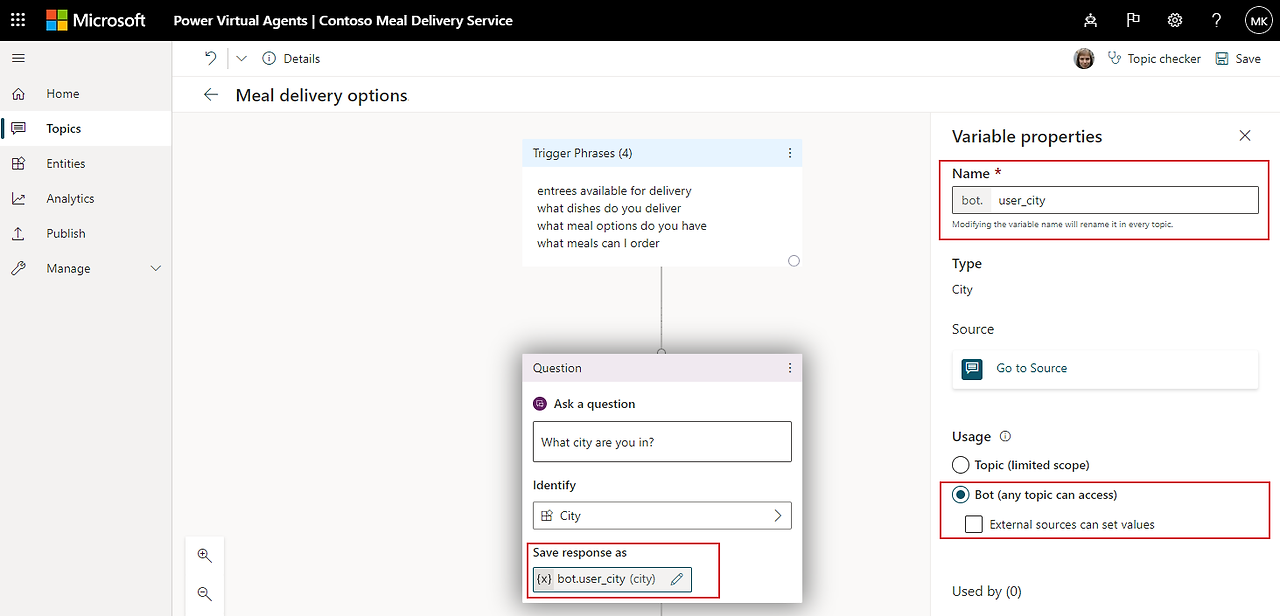This screenshot has height=616, width=1280.
Task: Save the topic
Action: 1238,59
